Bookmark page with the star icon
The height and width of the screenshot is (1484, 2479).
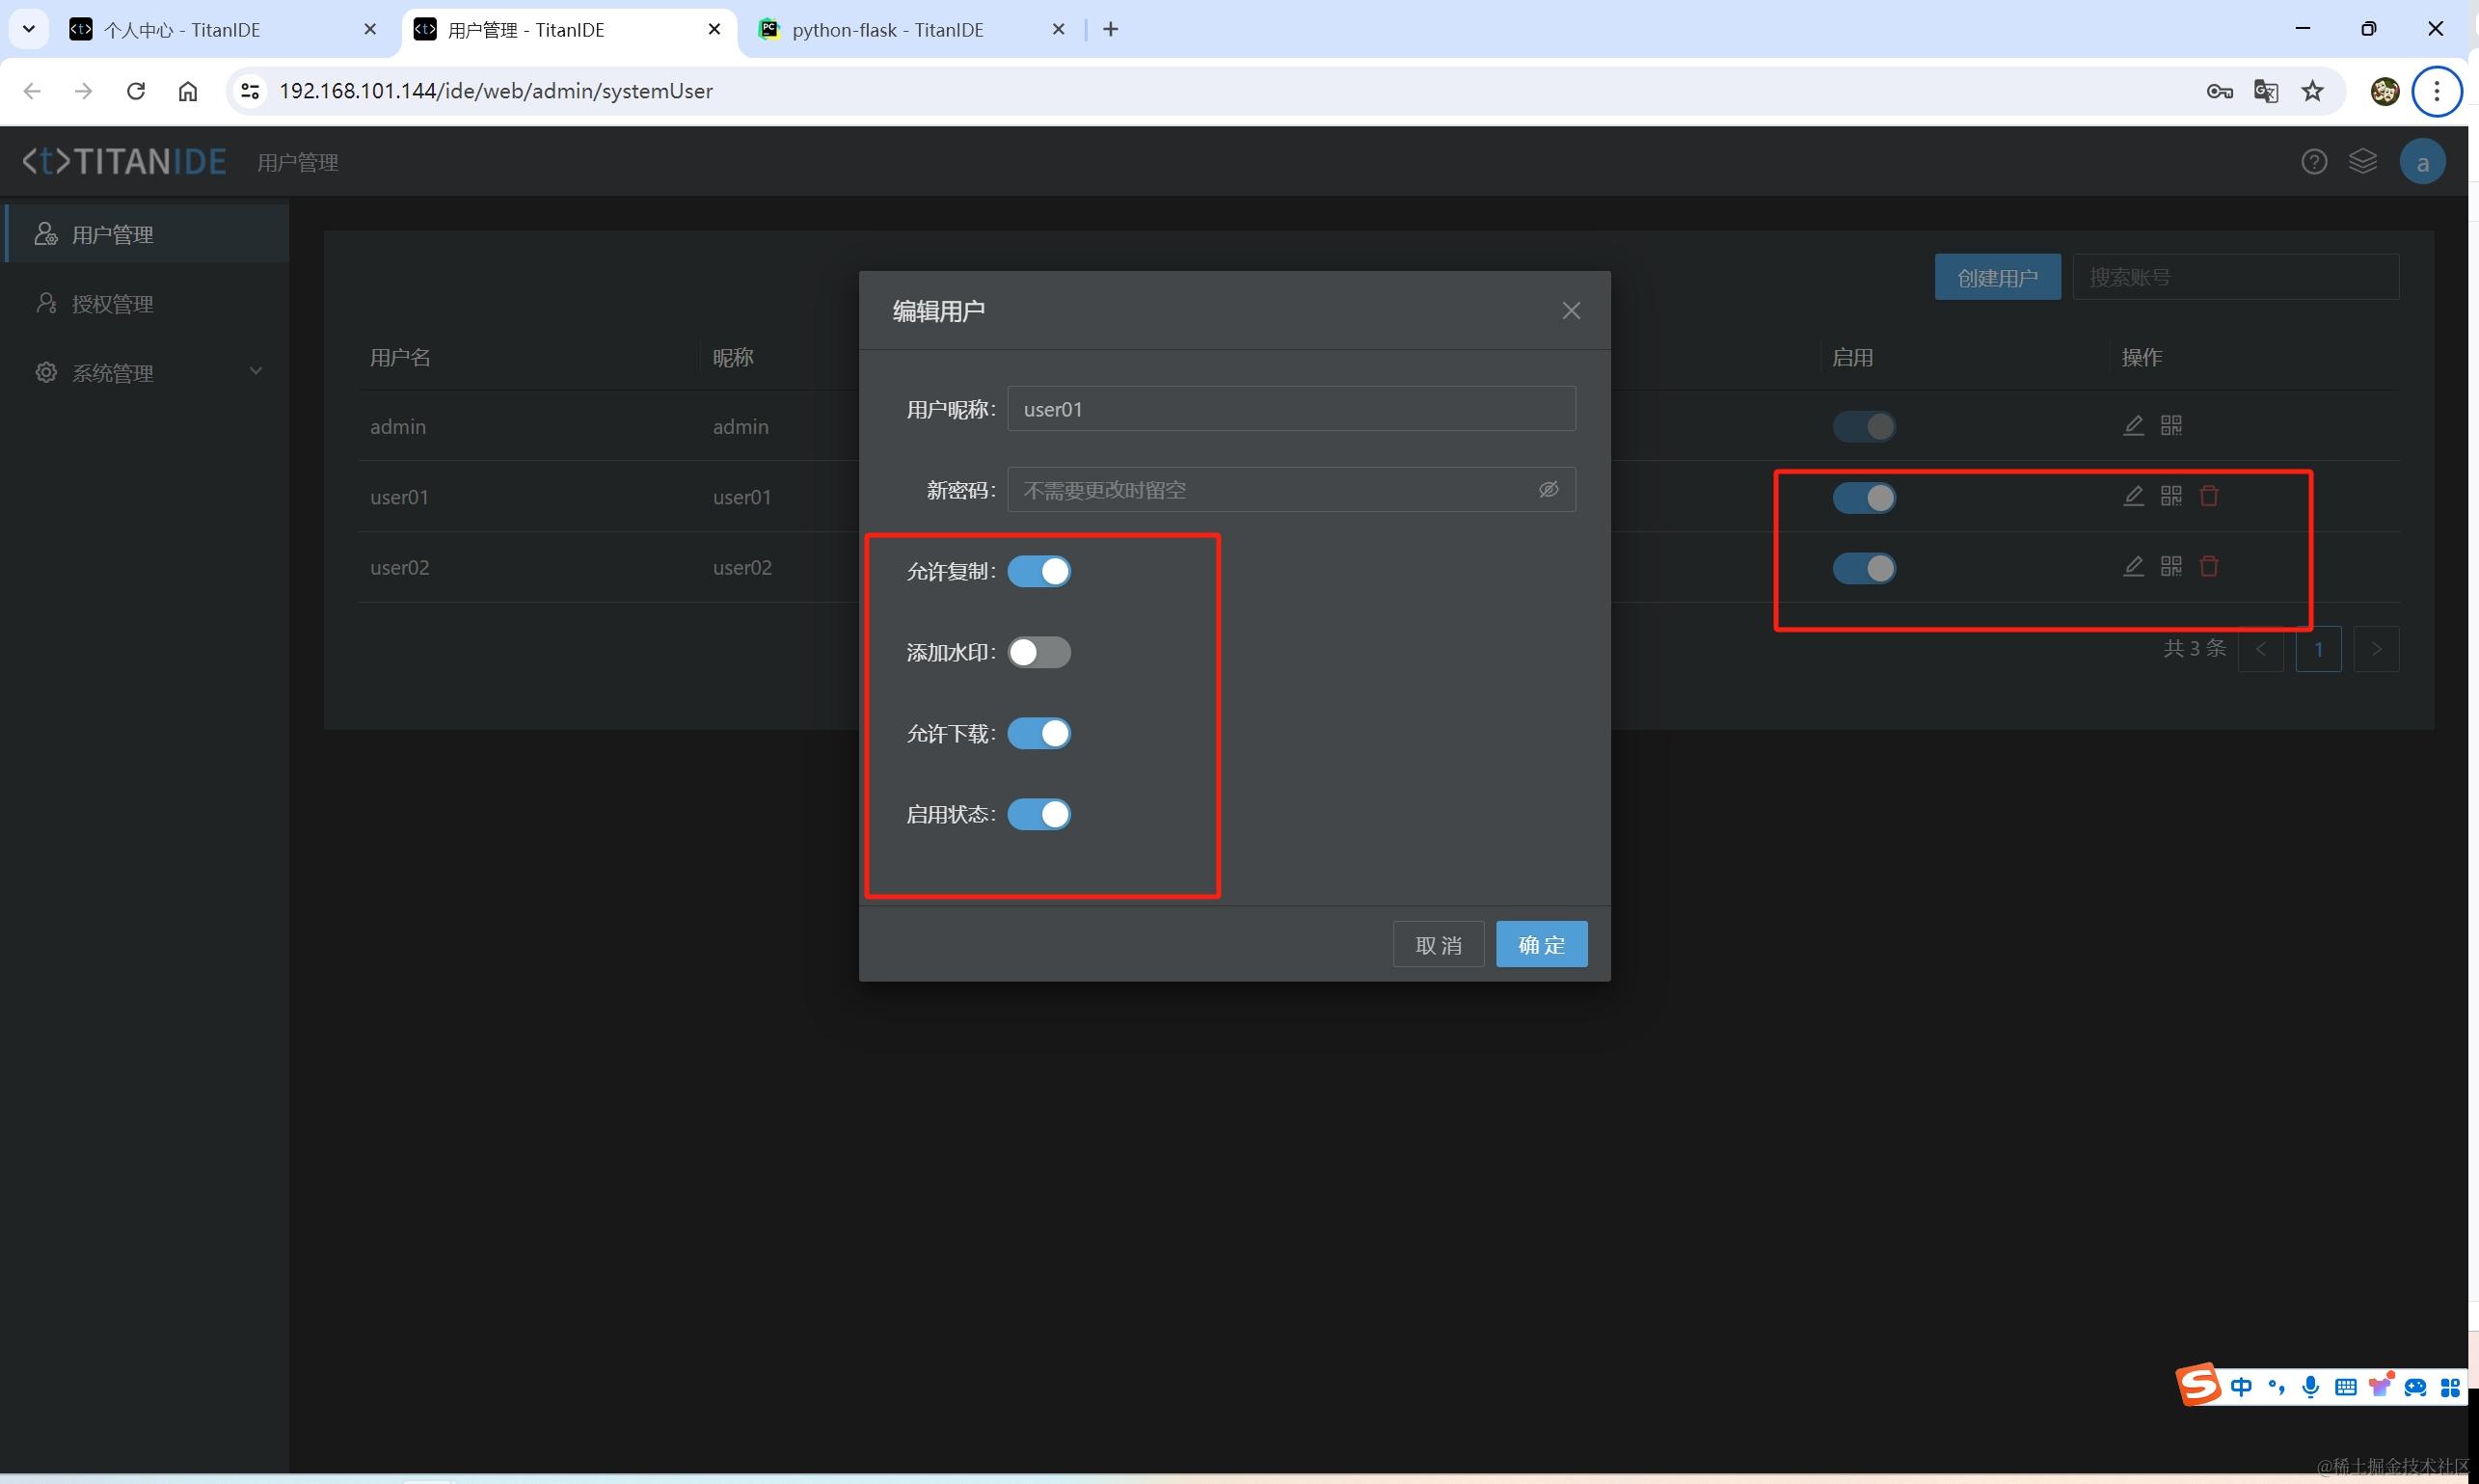[2312, 91]
